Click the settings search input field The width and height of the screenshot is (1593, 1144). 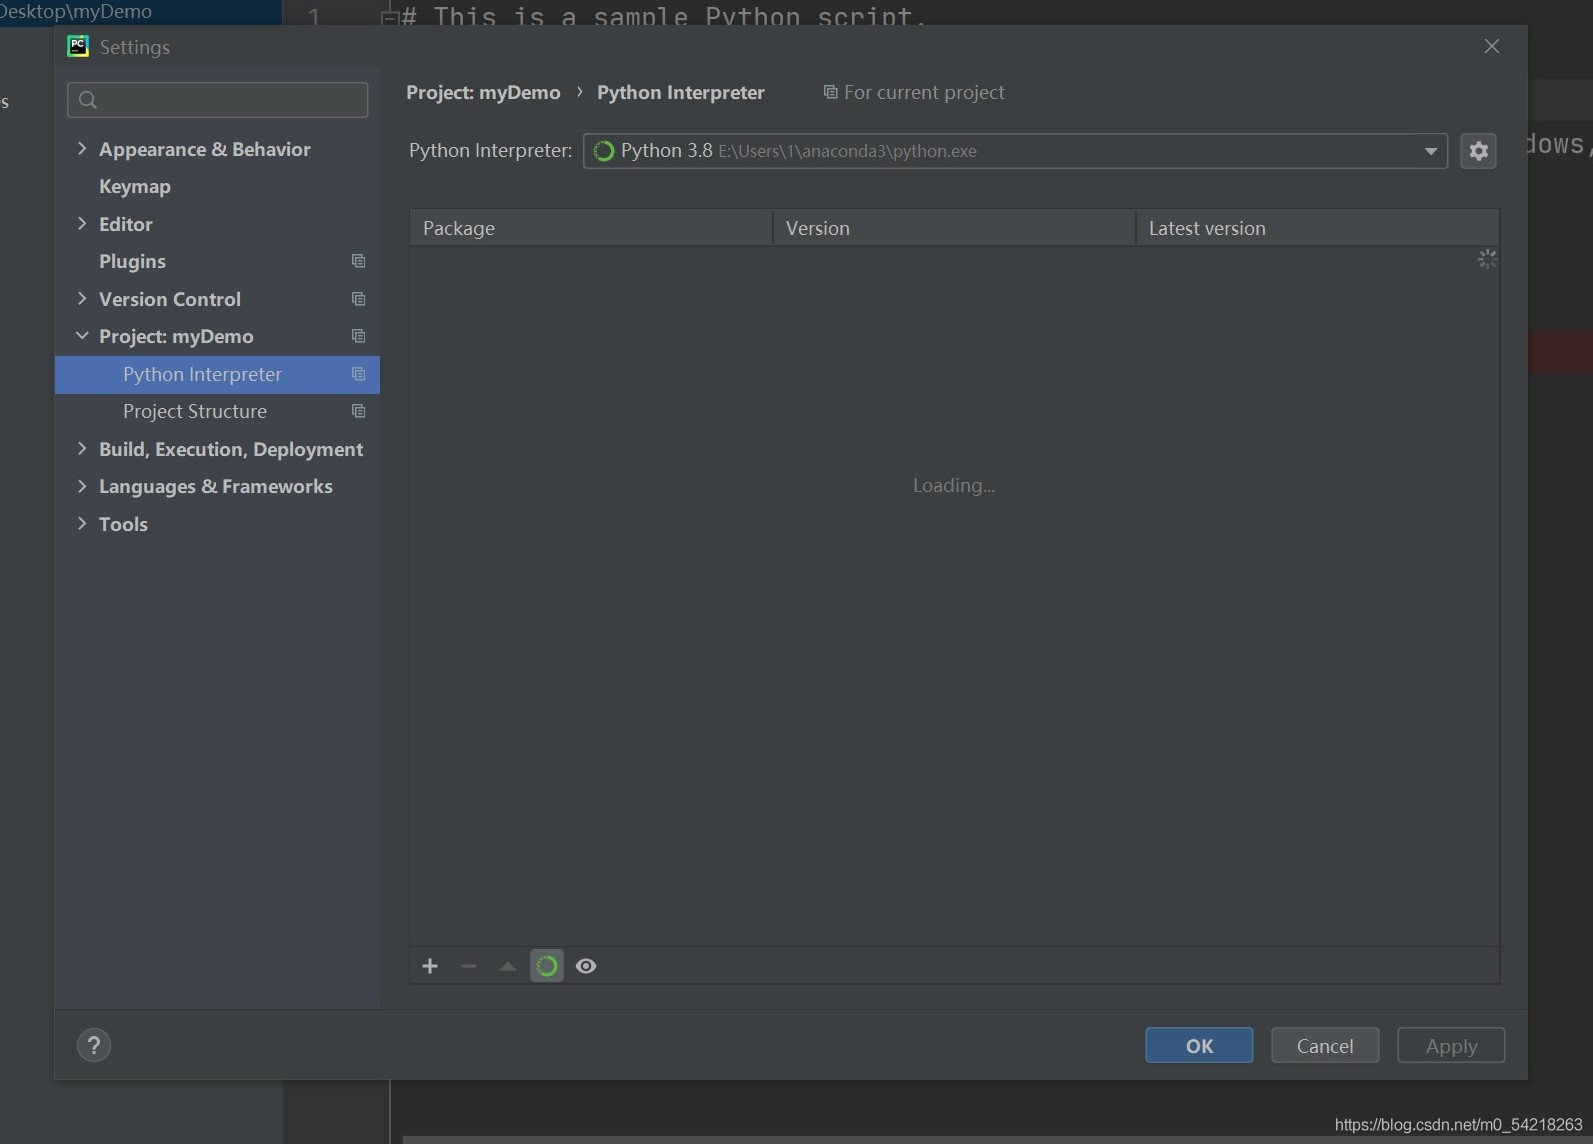pos(217,100)
